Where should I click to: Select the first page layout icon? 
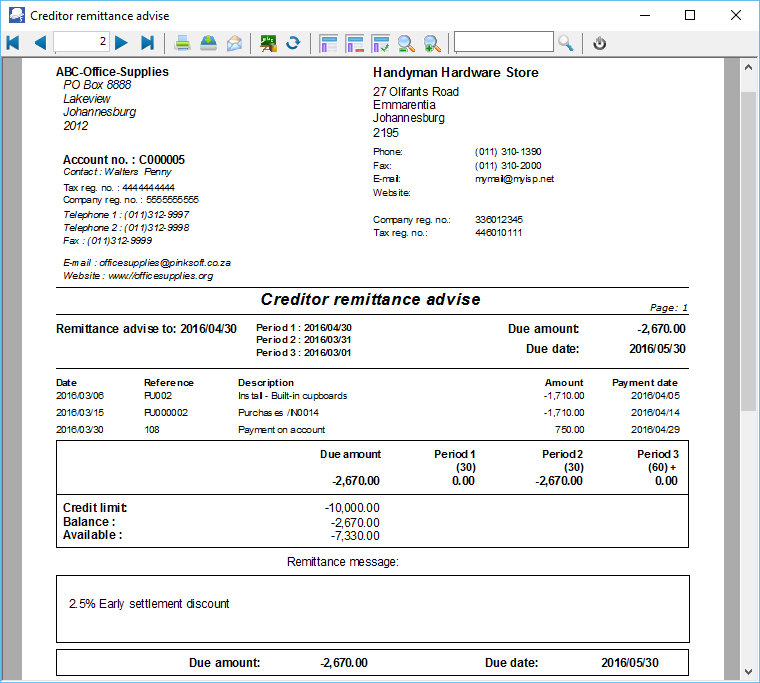[x=328, y=43]
